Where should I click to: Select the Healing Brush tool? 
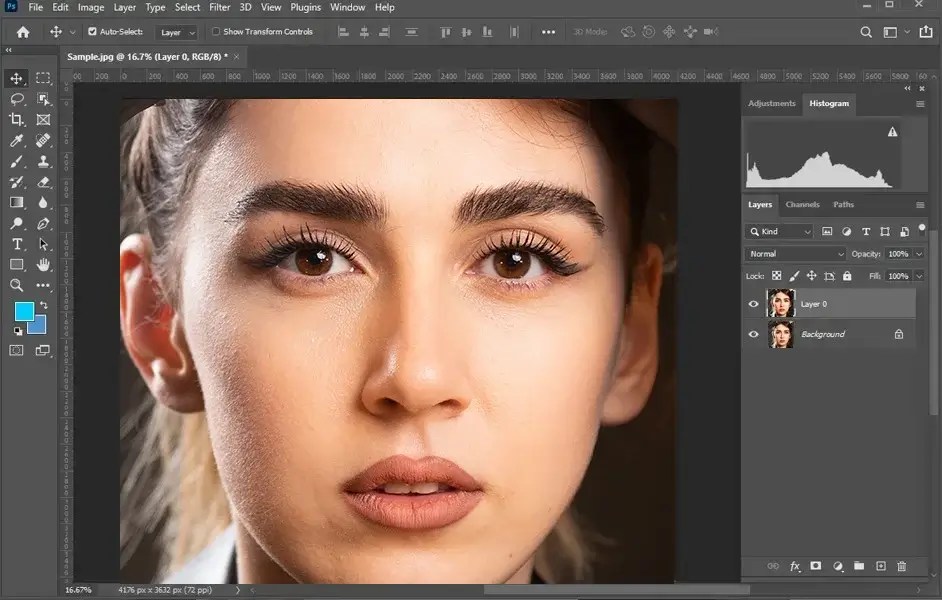coord(44,140)
